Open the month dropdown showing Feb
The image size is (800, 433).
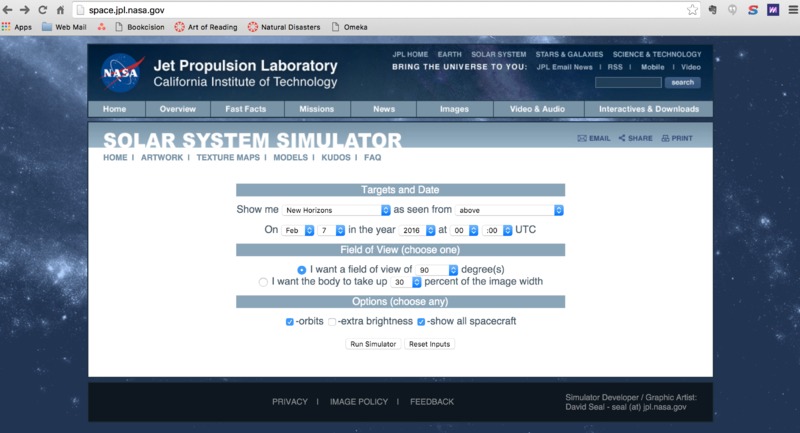297,231
